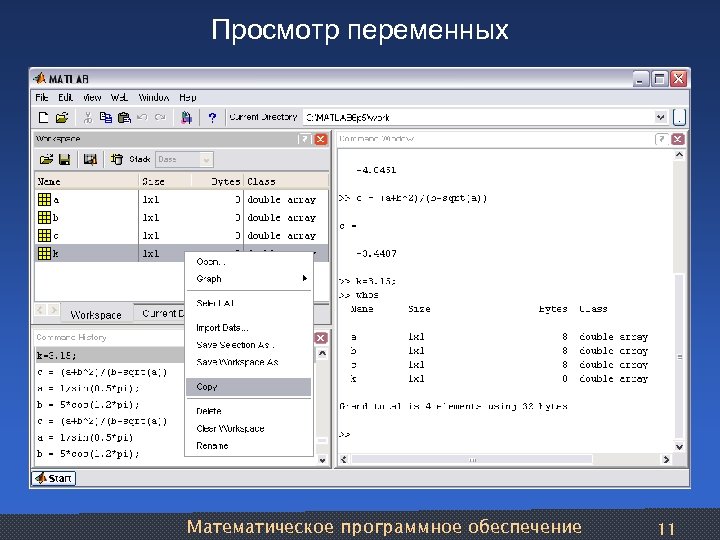Open Simulink library icon in toolbar
The image size is (720, 540).
pos(186,118)
